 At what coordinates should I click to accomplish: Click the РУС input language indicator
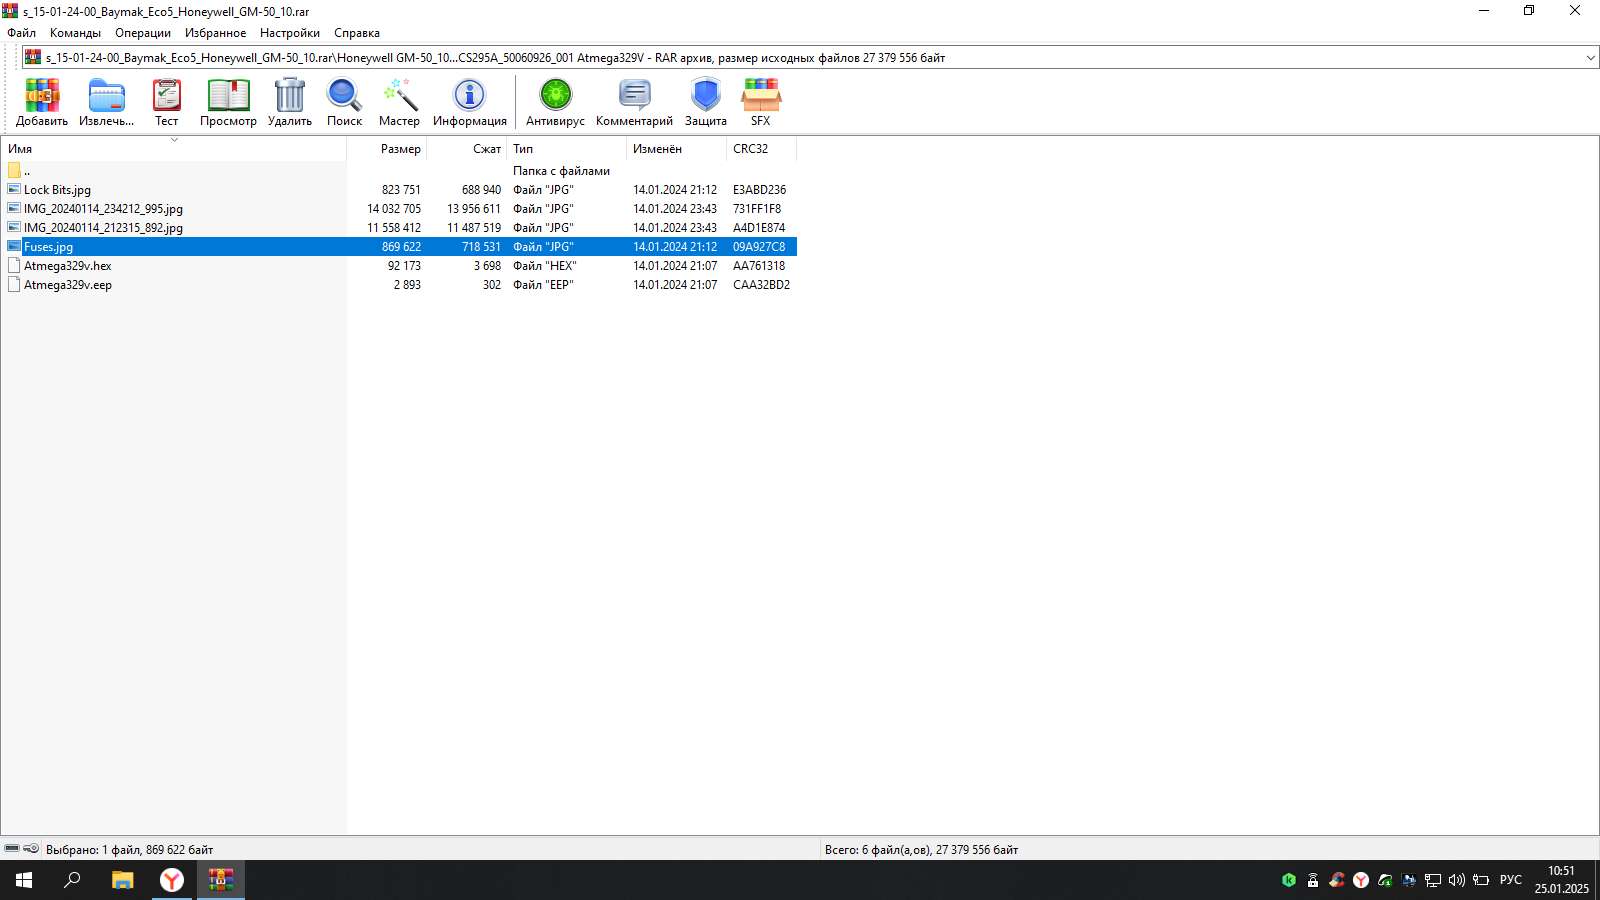tap(1510, 880)
